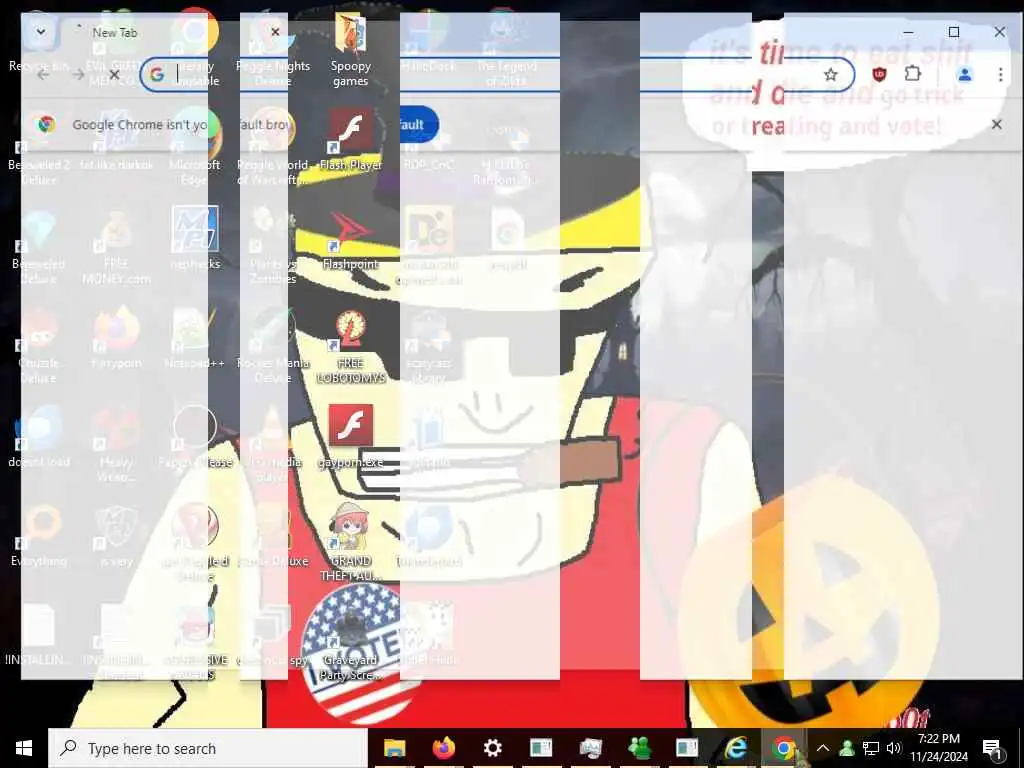Open the volume tray icon
The image size is (1024, 768).
tap(894, 748)
